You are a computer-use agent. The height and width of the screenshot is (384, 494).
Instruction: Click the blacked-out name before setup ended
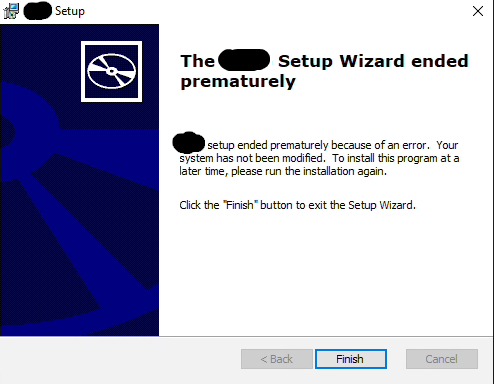(x=189, y=143)
